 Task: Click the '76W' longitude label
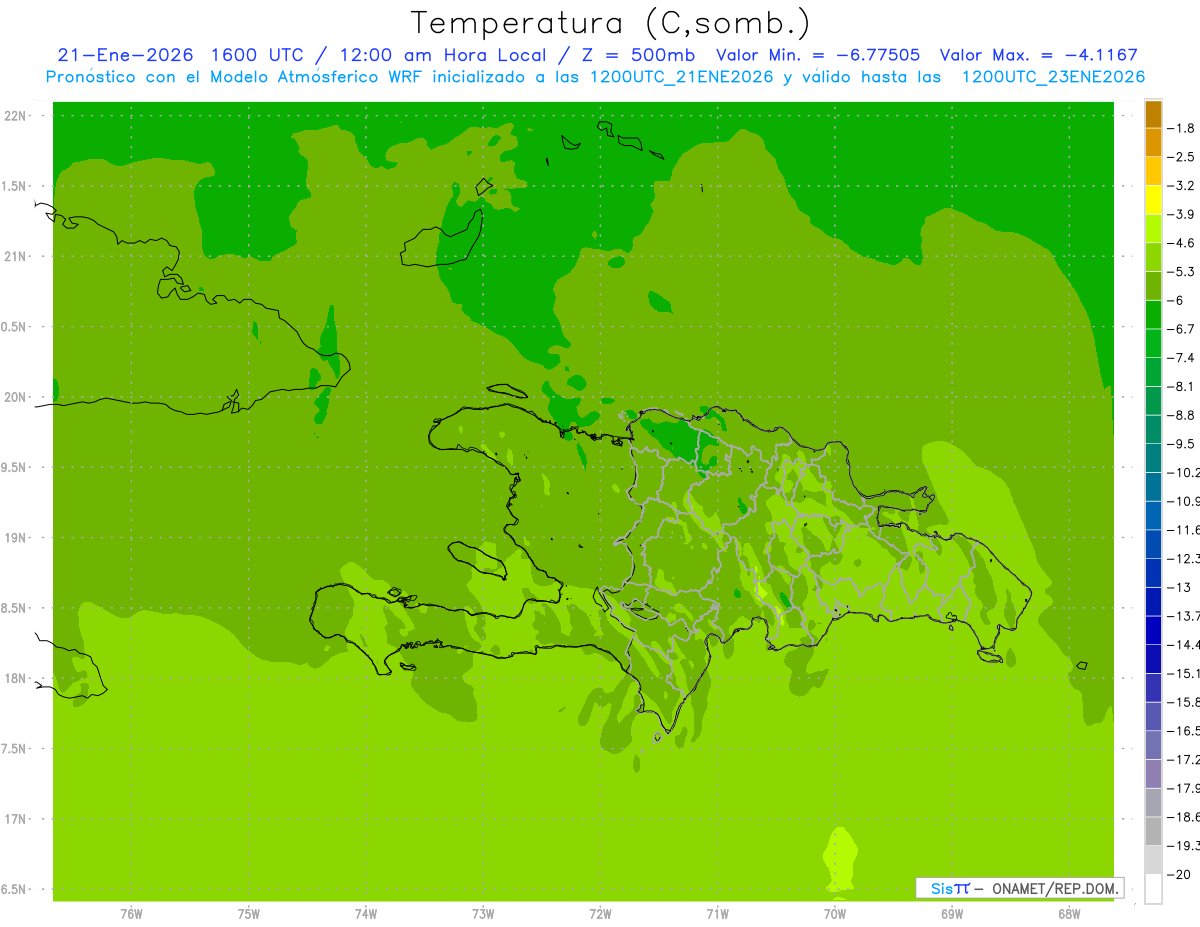(131, 914)
